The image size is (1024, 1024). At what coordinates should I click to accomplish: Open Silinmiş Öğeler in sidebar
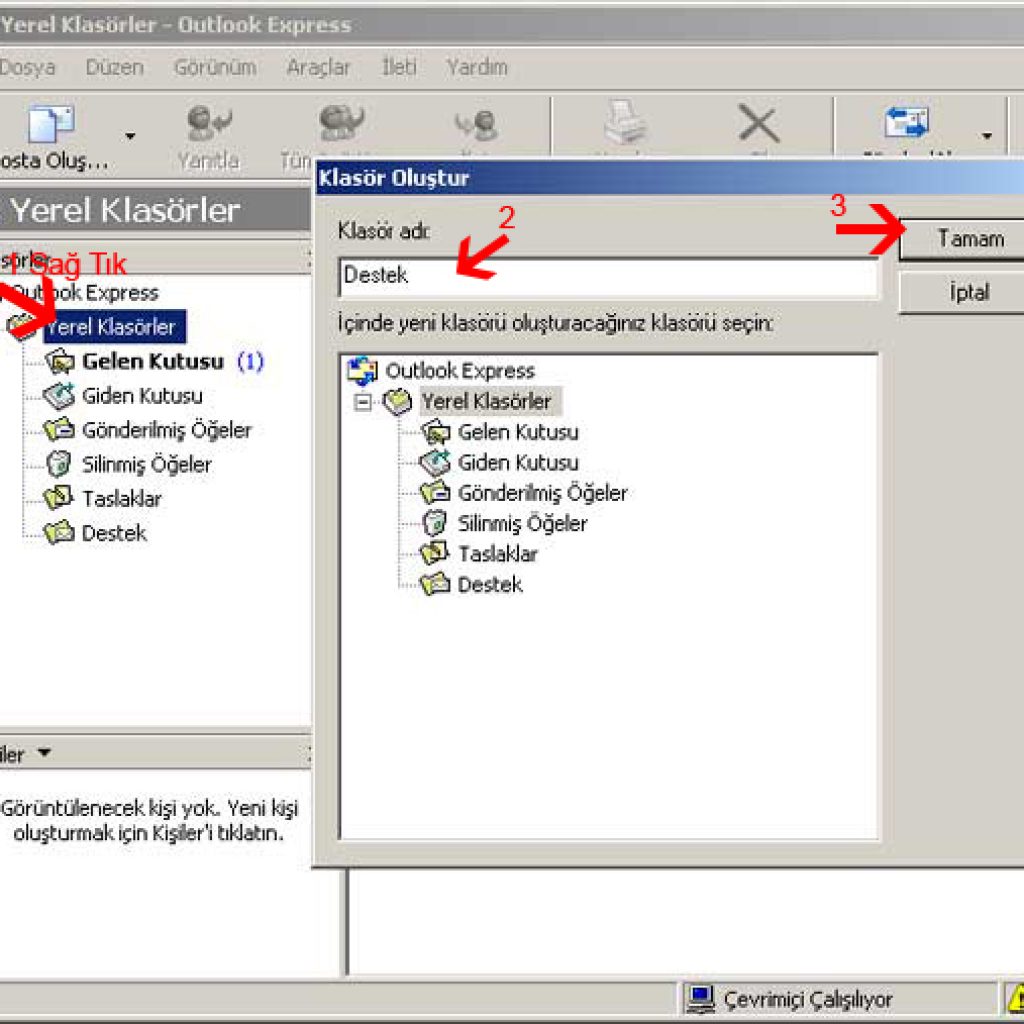(146, 464)
